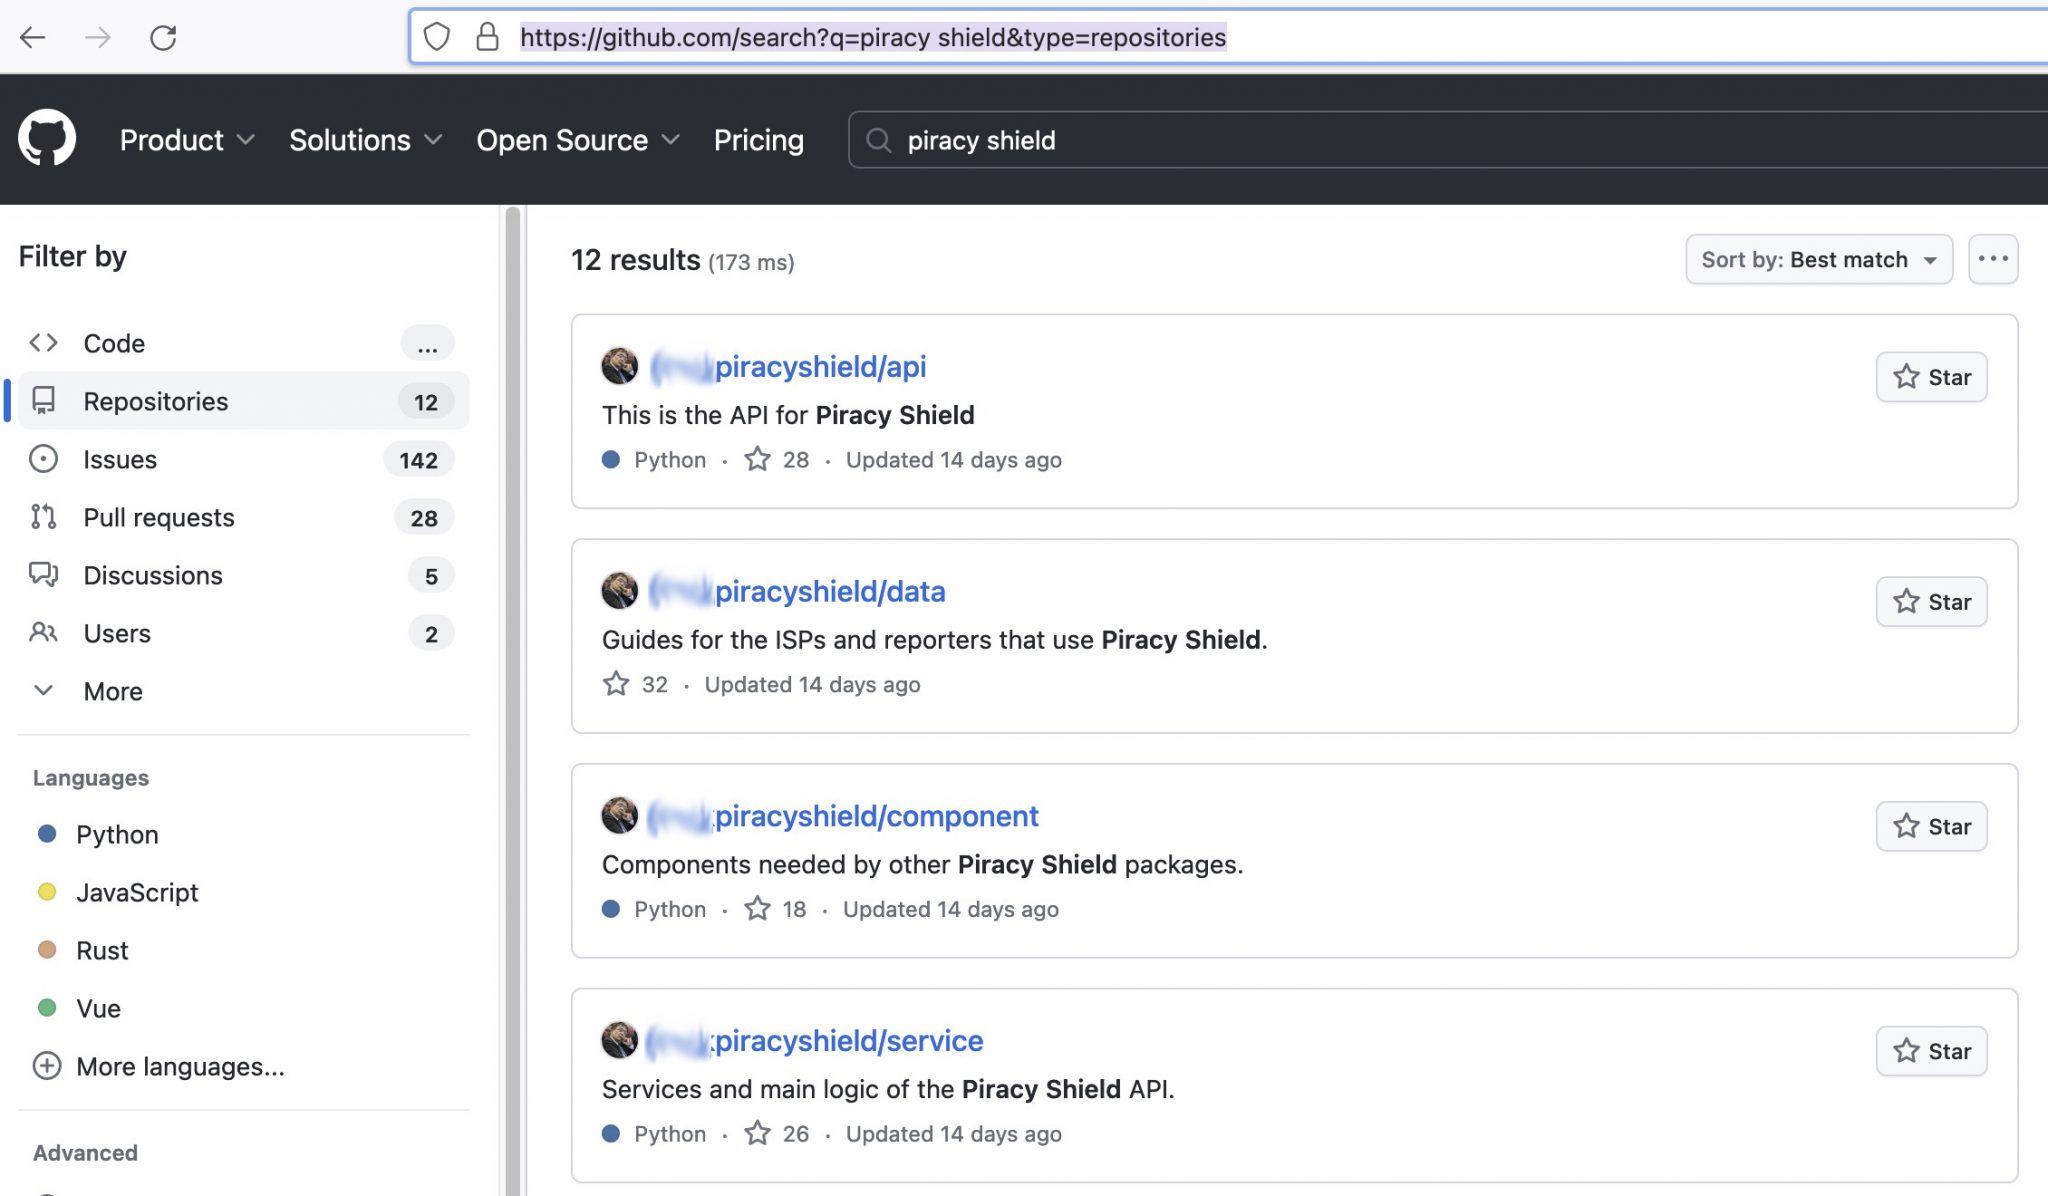Star the piracyshield/data repository

coord(1931,601)
